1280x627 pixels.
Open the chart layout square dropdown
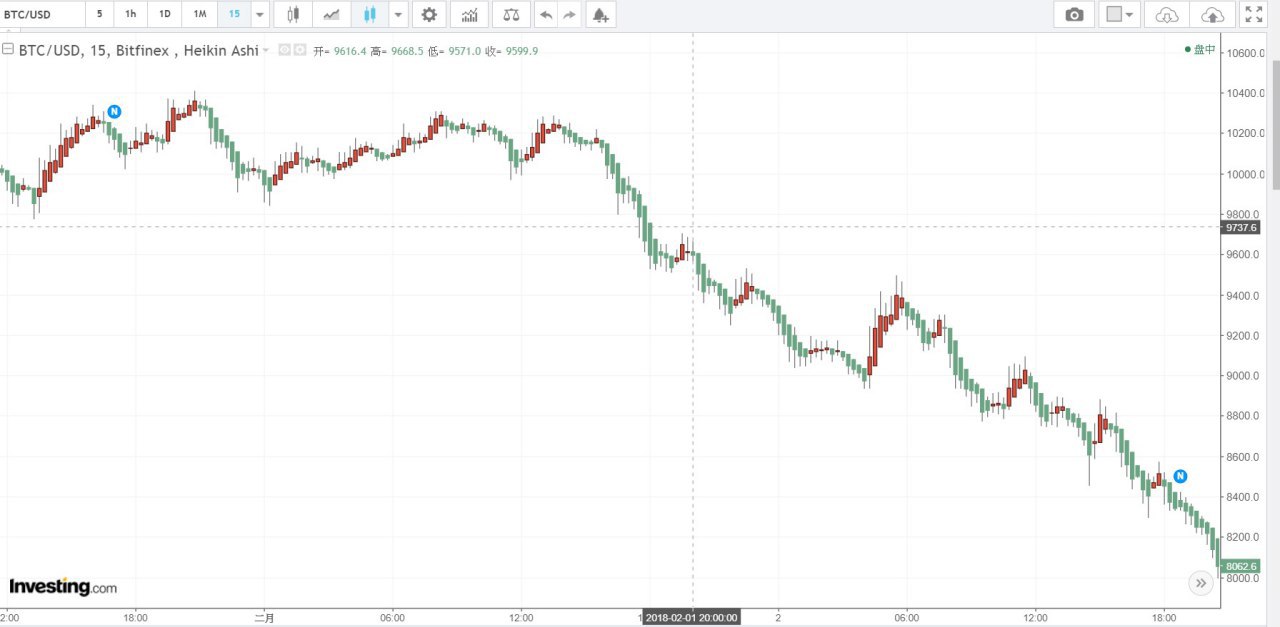[x=1119, y=15]
